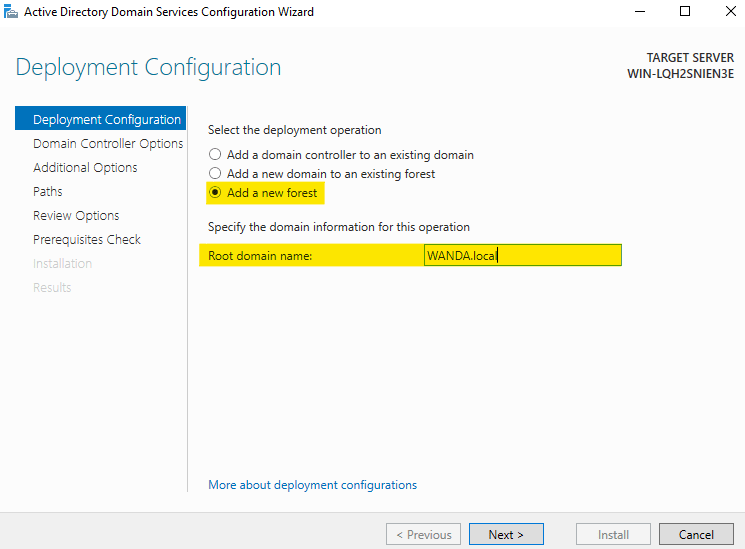Select the Results step in sidebar
Viewport: 745px width, 549px height.
(52, 288)
